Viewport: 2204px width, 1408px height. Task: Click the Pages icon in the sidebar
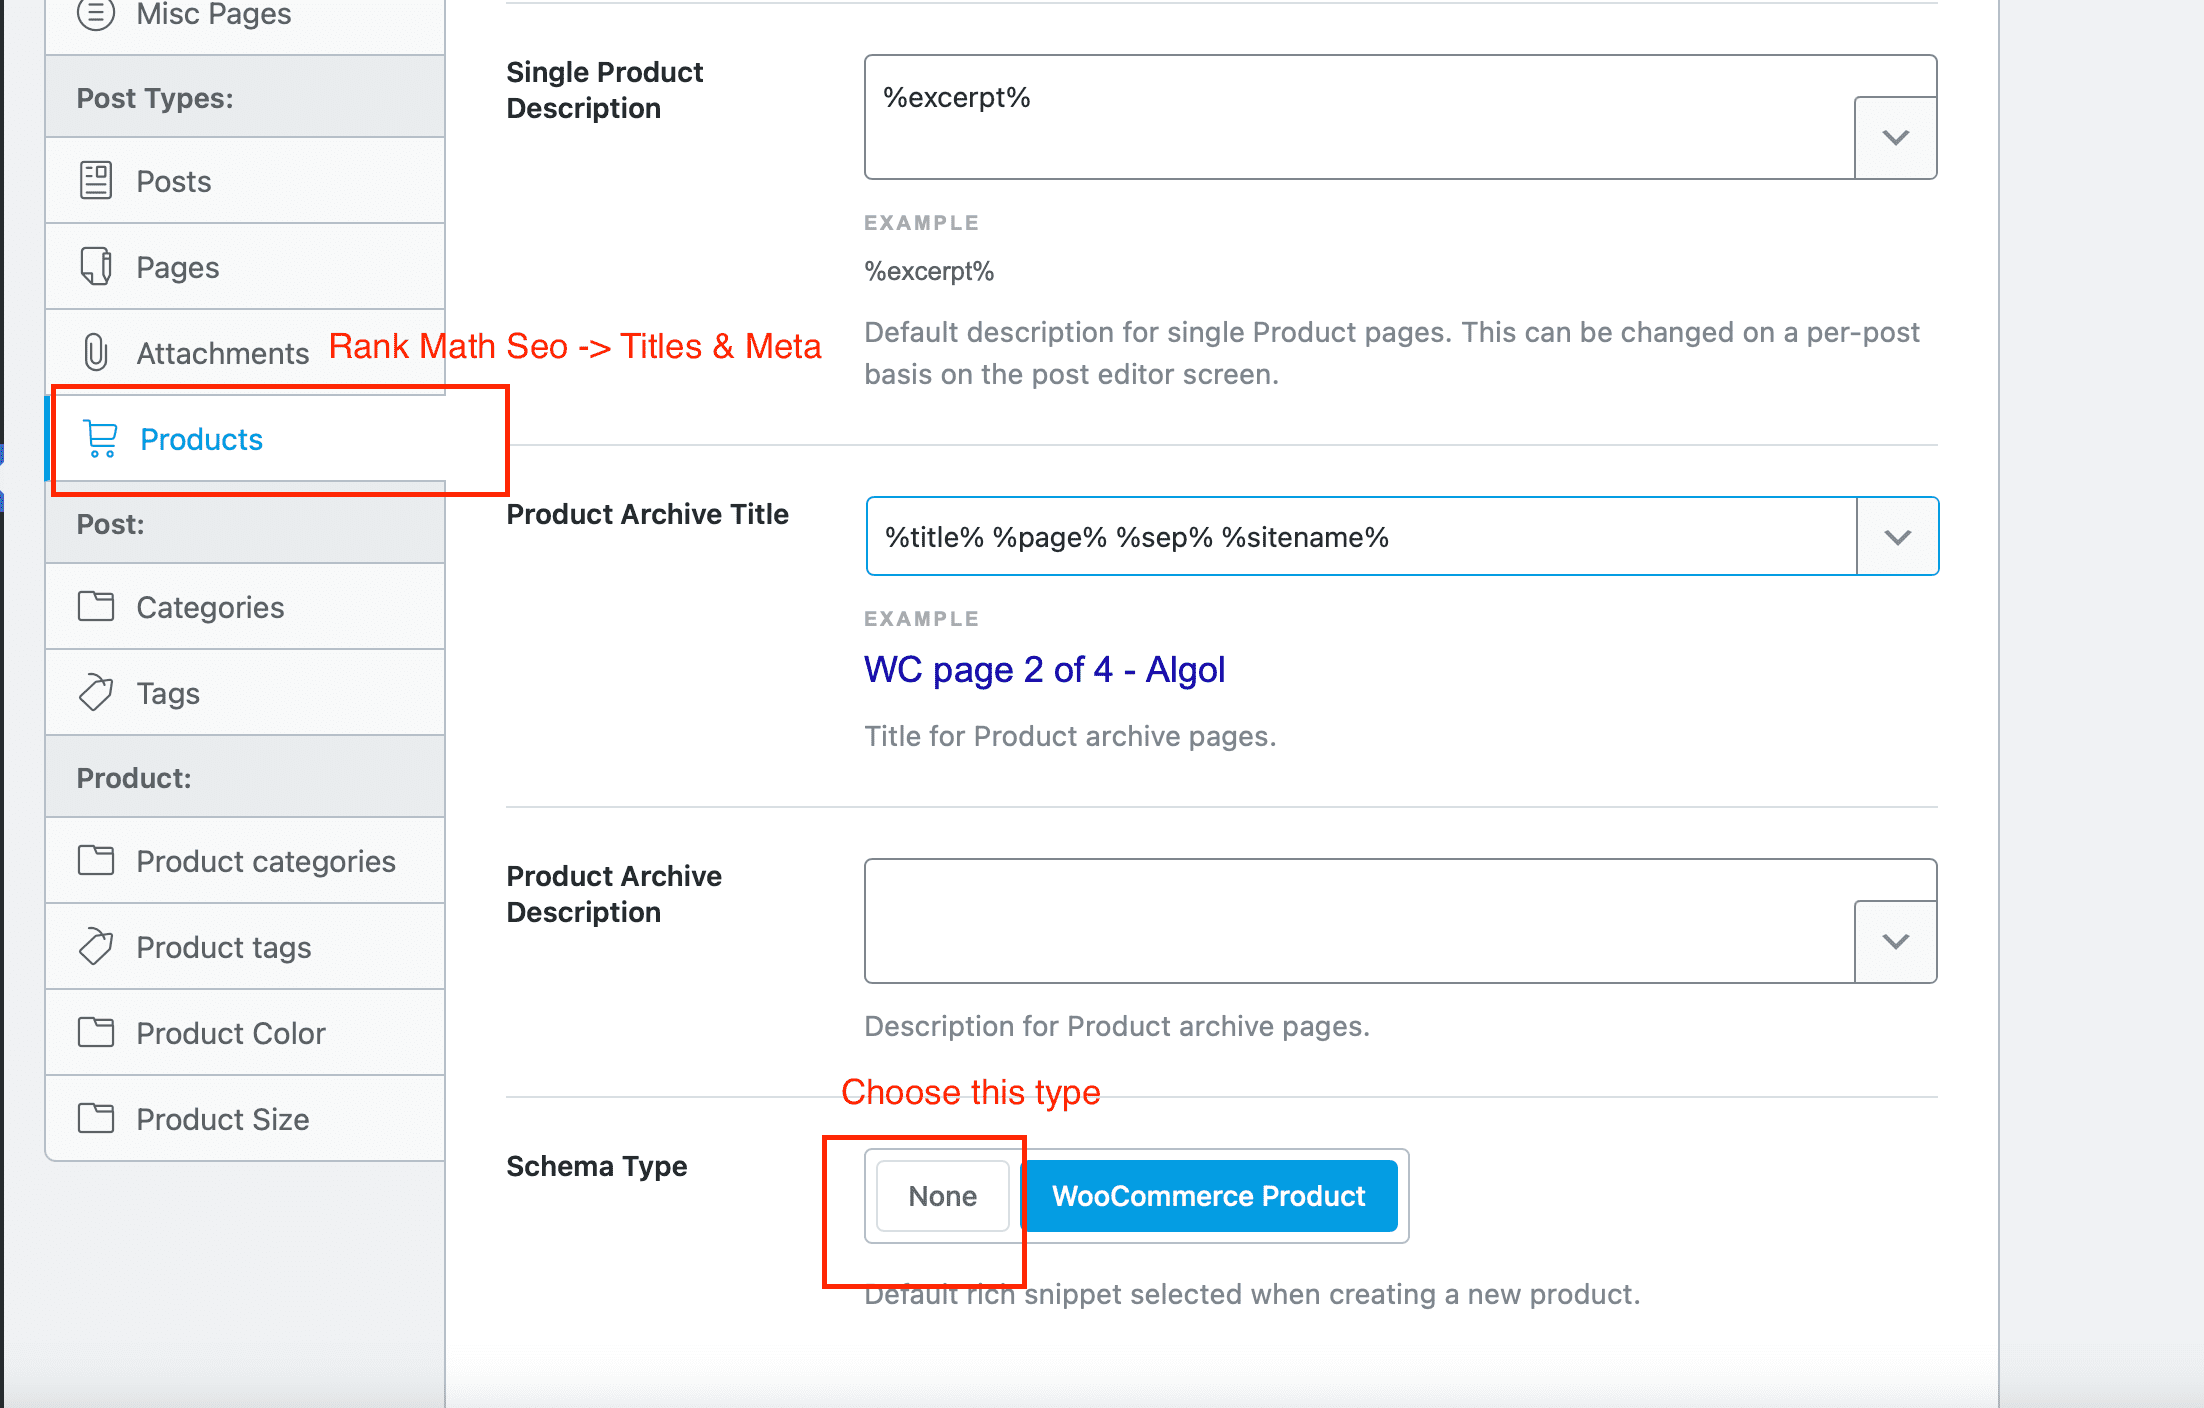click(96, 267)
